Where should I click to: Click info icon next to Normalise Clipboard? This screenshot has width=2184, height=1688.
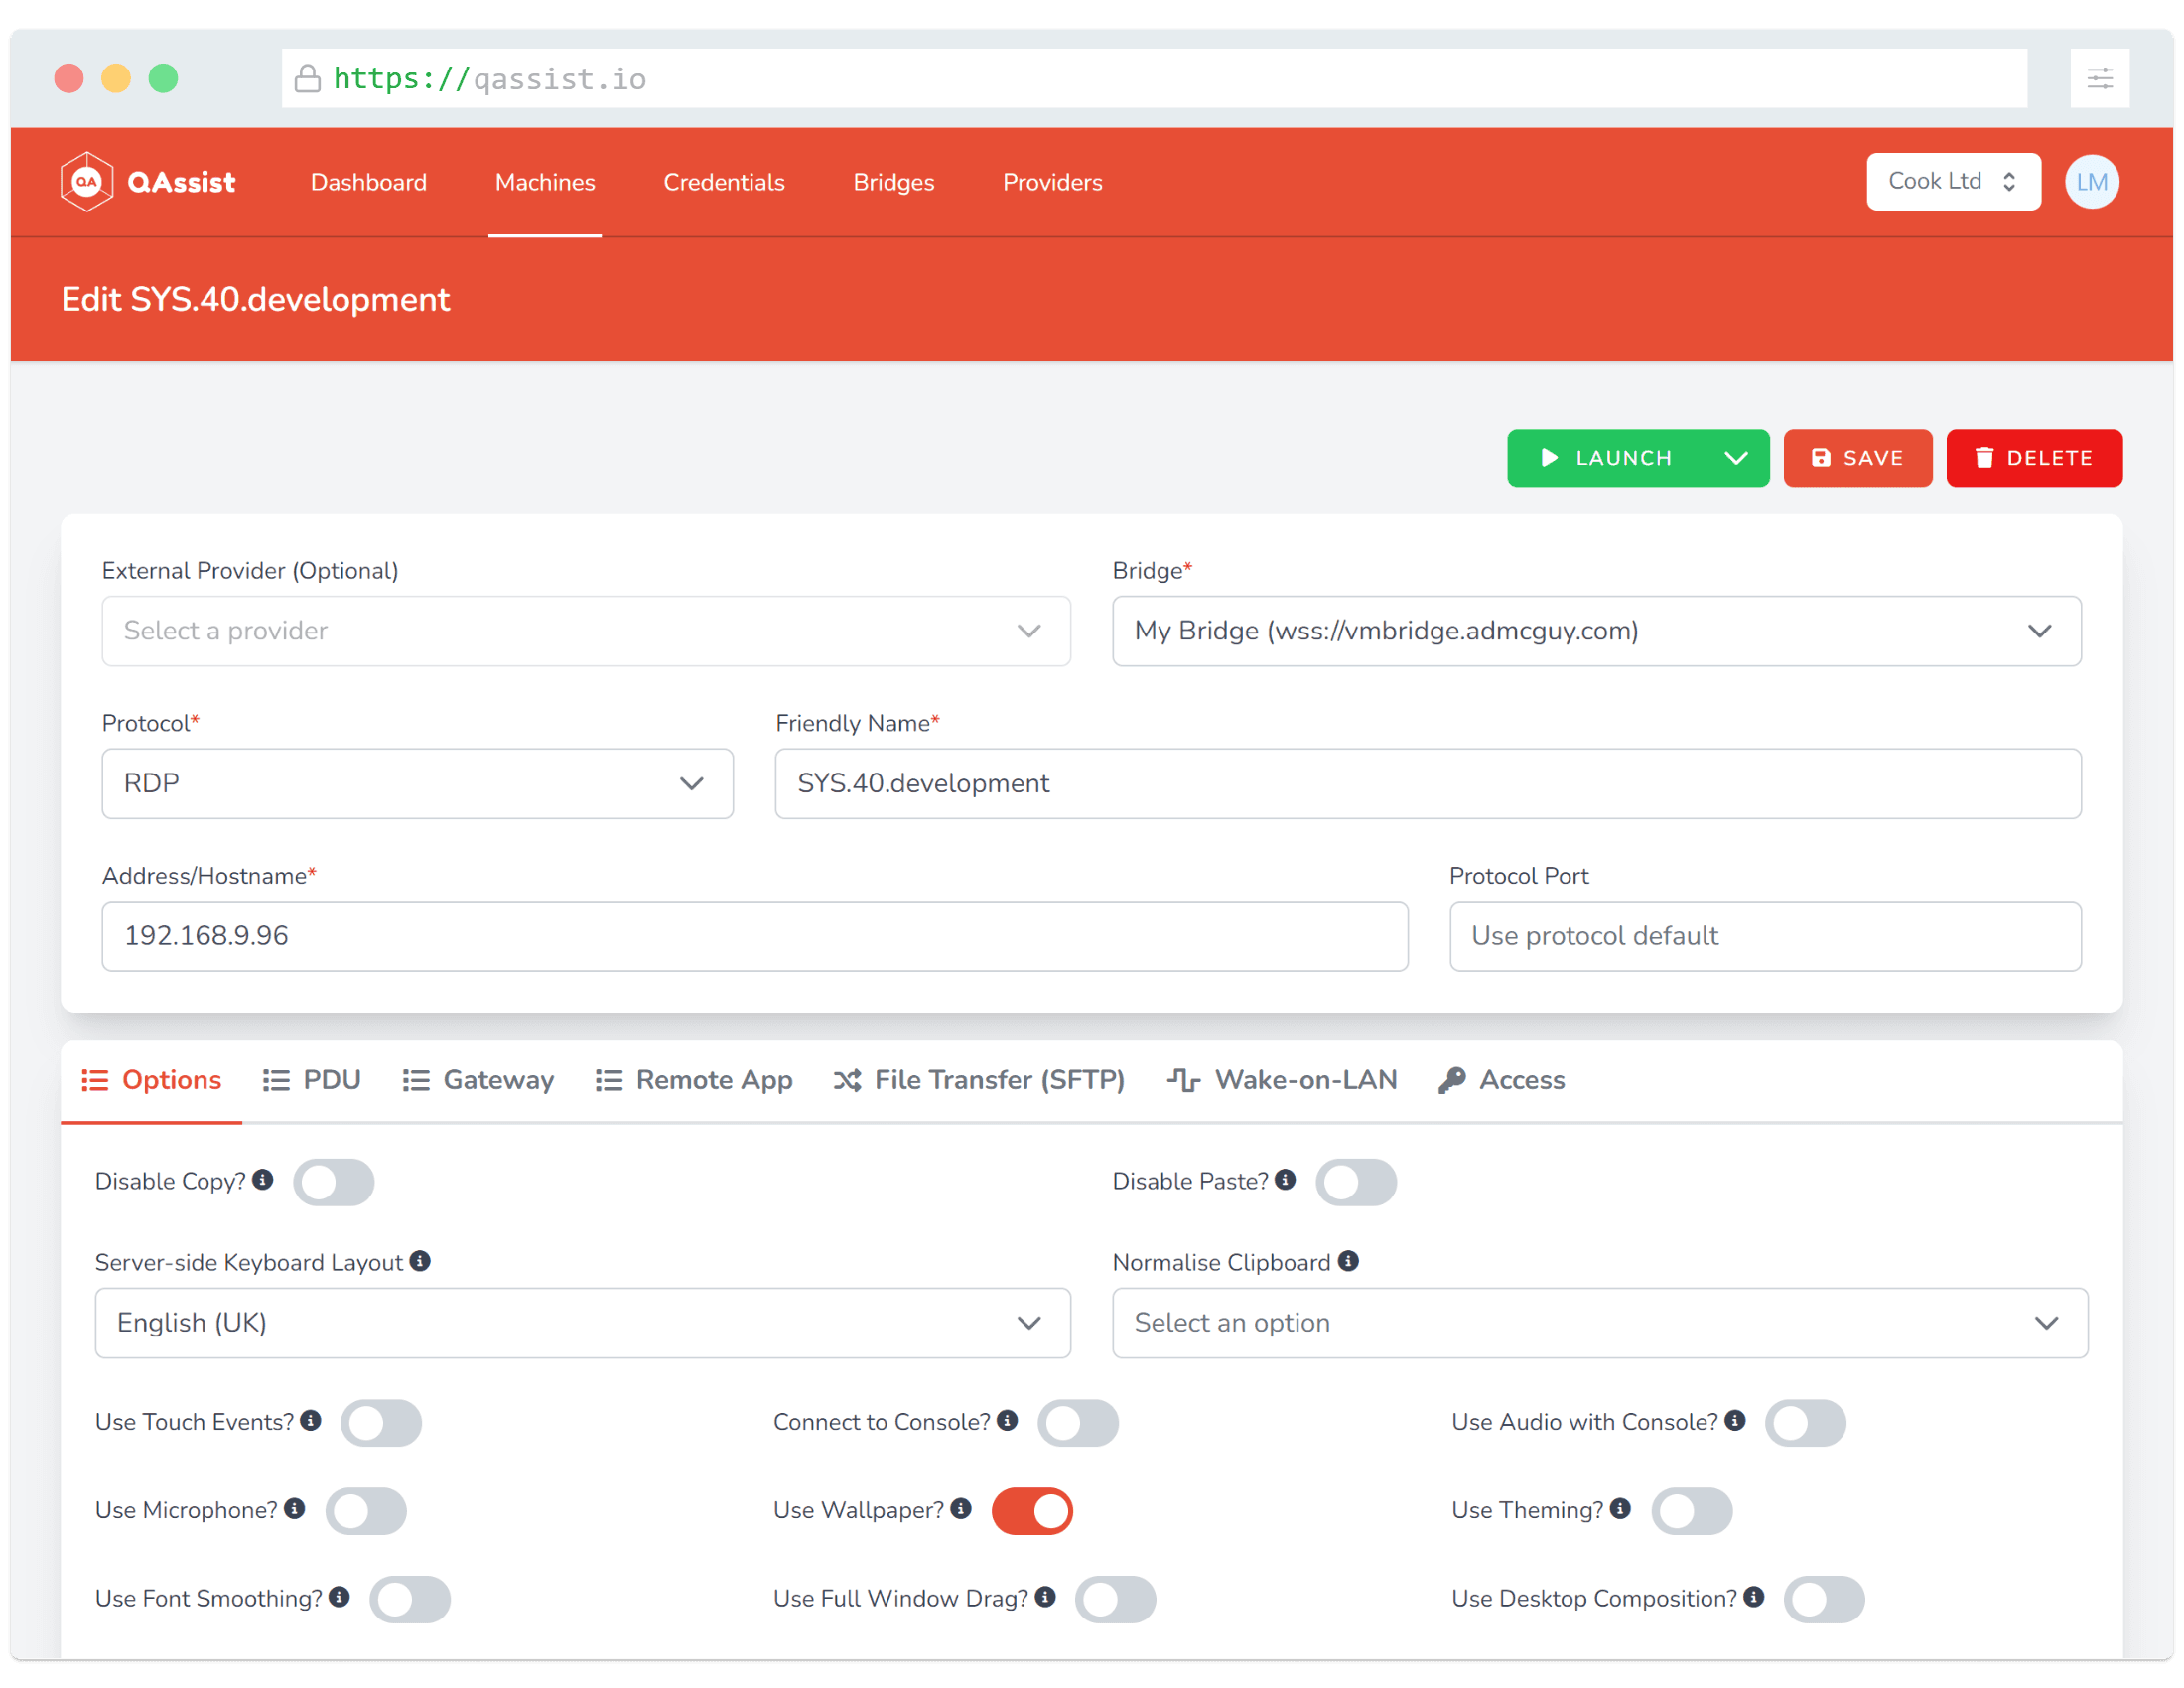pos(1348,1260)
